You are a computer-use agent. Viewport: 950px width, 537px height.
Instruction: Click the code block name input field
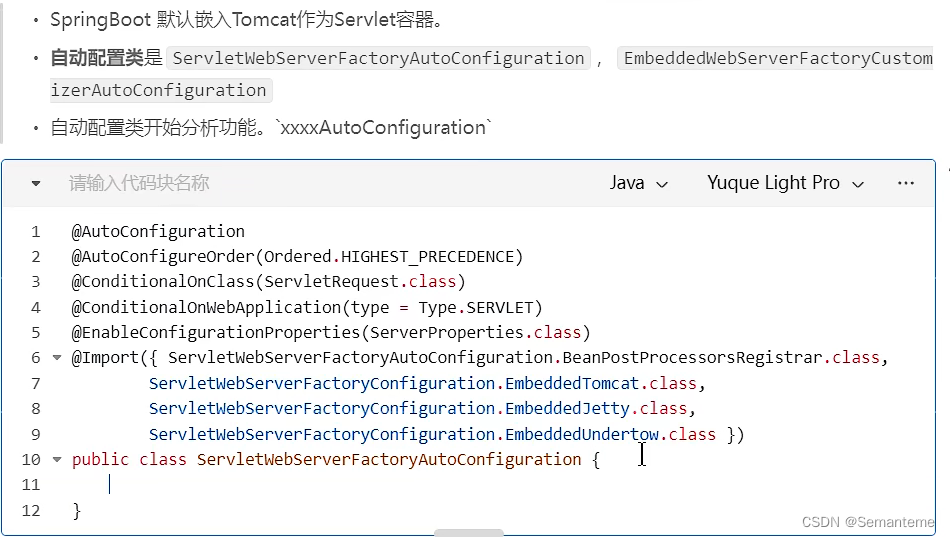(139, 183)
